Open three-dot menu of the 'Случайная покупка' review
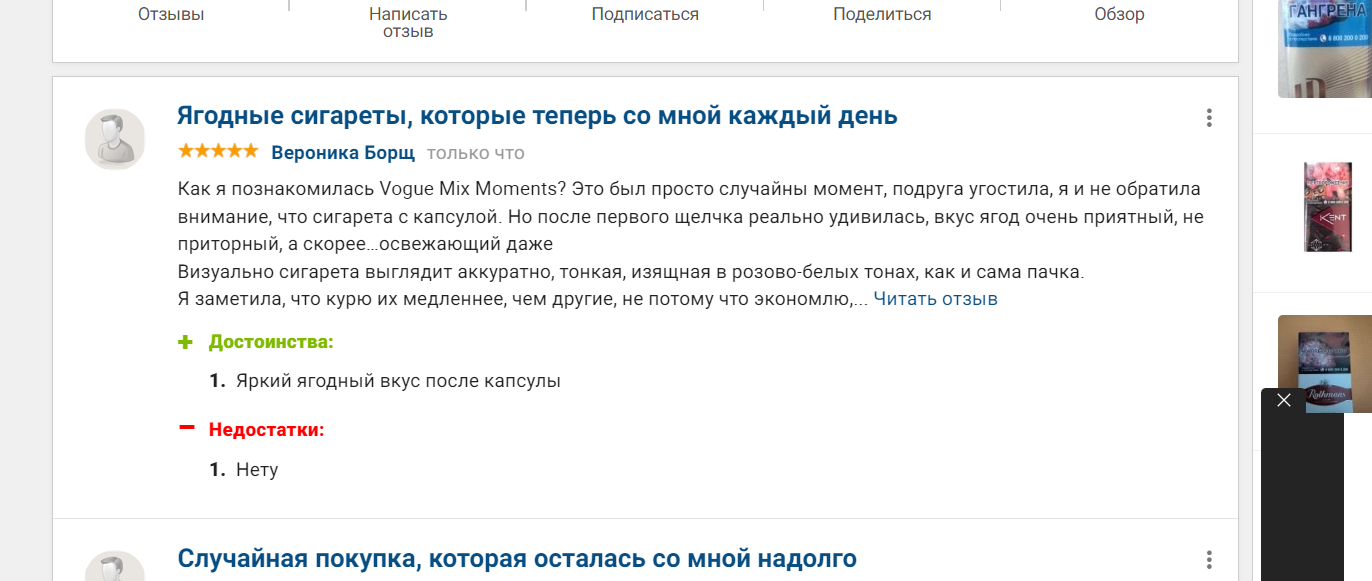This screenshot has height=581, width=1372. 1209,560
